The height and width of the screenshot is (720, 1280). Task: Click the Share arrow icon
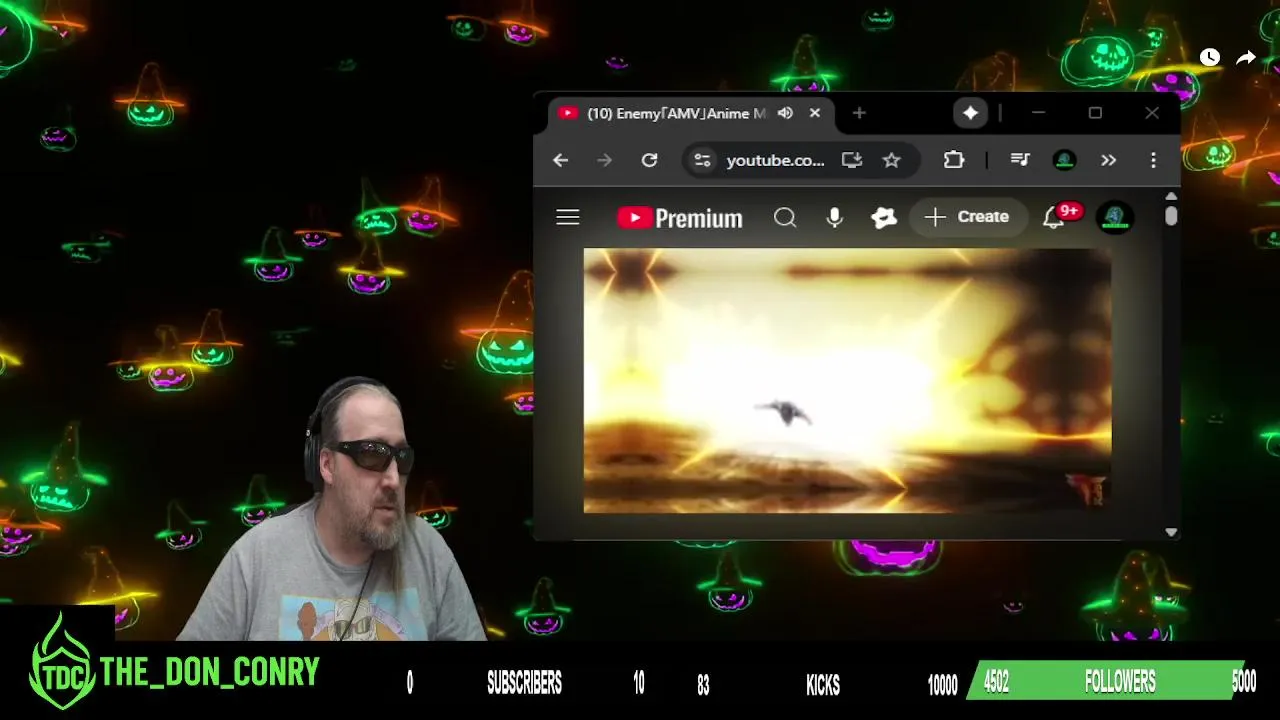coord(1246,58)
